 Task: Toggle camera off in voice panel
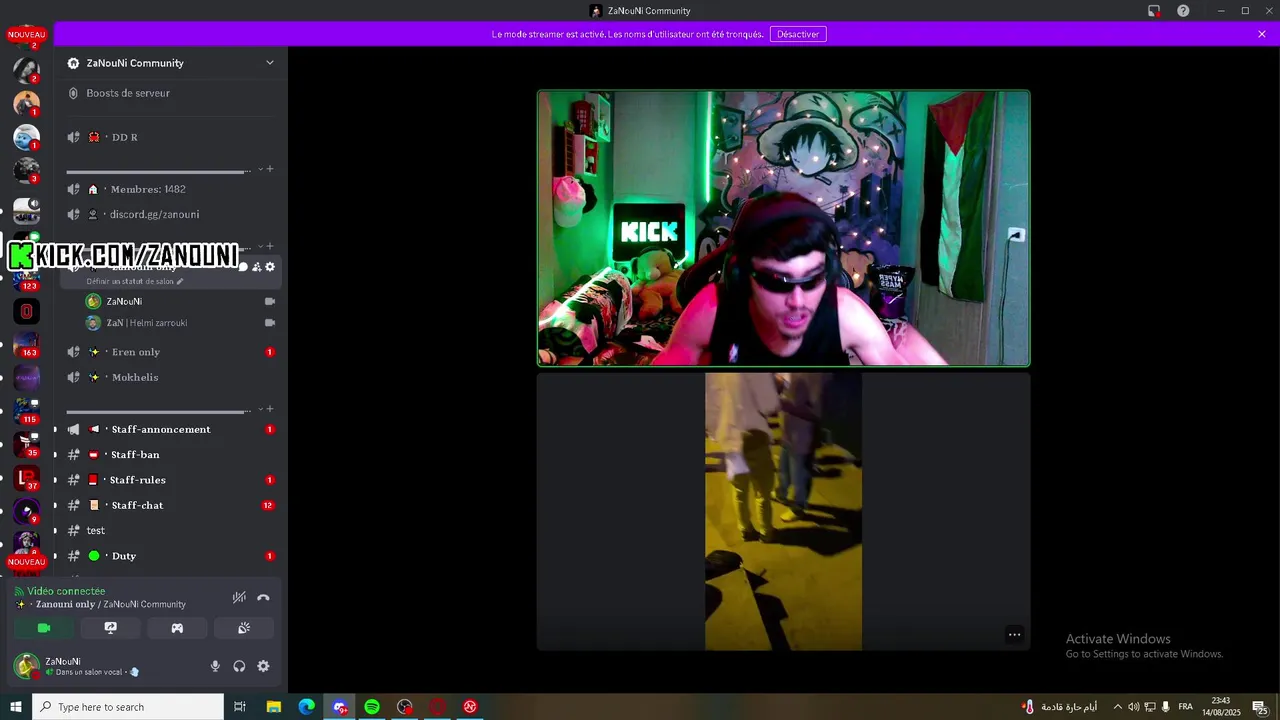click(x=44, y=628)
